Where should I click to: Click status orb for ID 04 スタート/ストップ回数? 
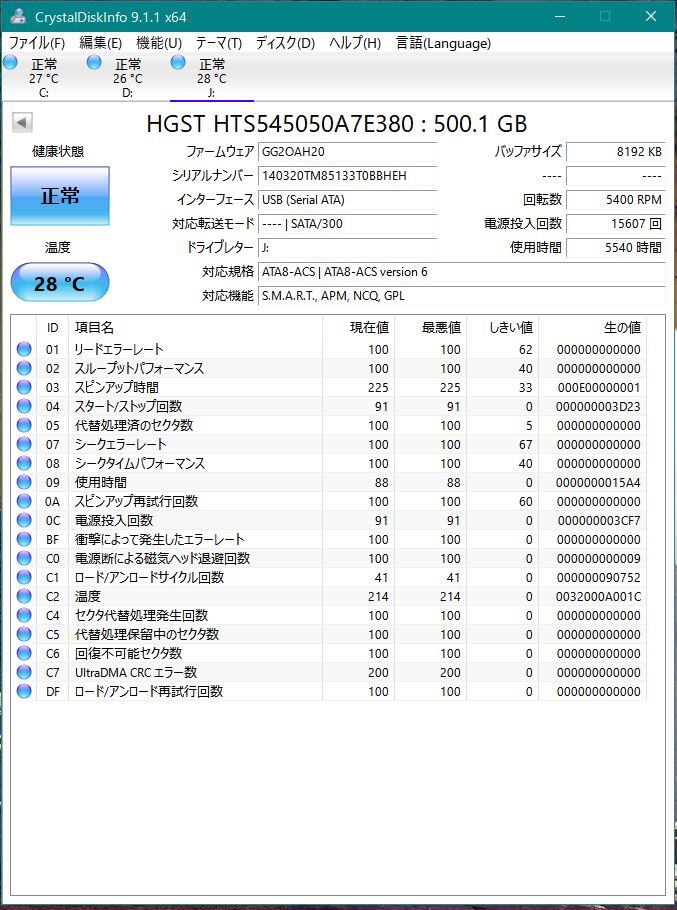(x=24, y=406)
